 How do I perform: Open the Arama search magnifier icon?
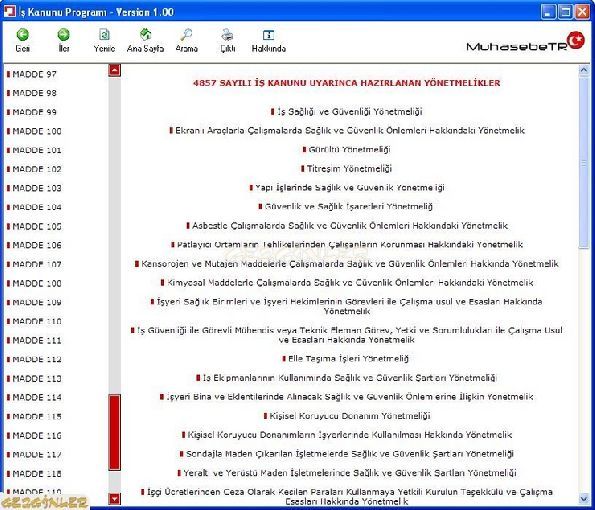(186, 35)
